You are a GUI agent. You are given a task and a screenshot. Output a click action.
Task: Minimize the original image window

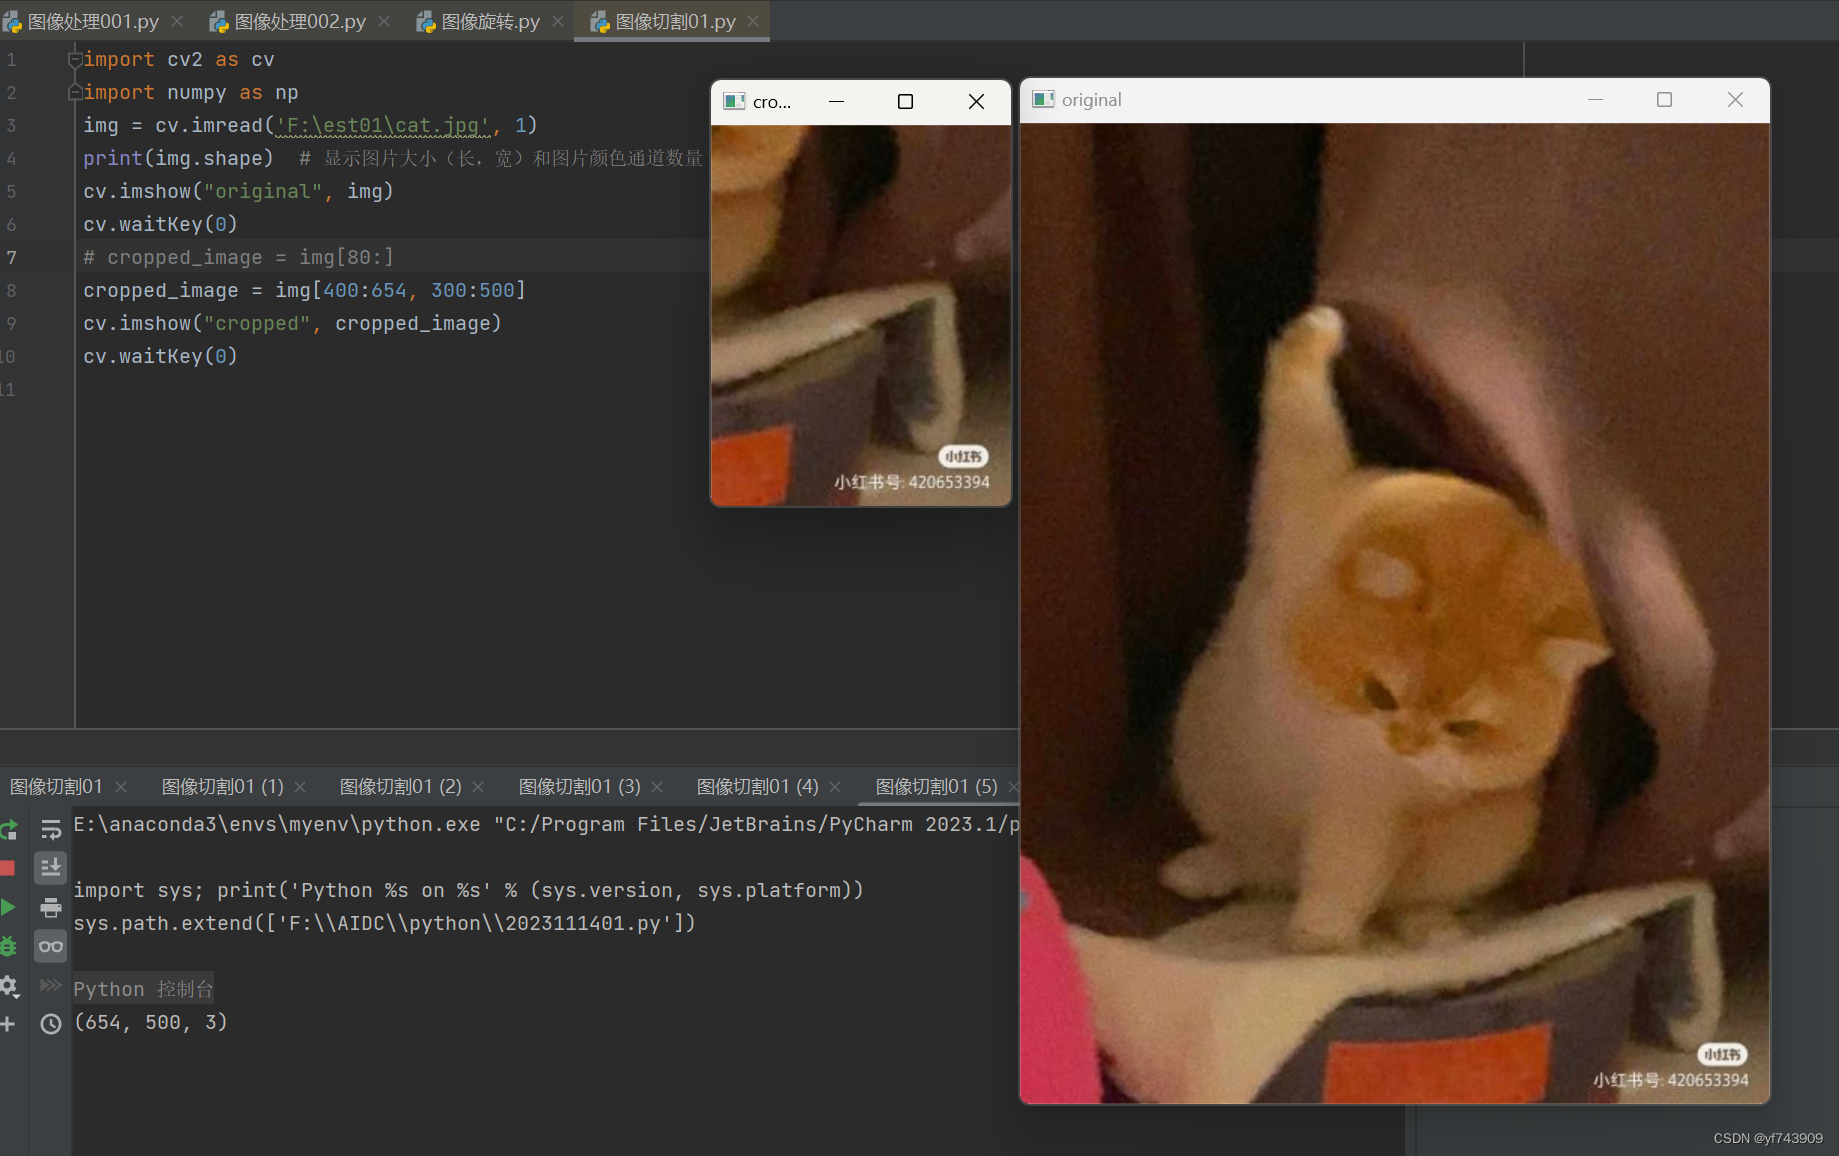pos(1595,100)
